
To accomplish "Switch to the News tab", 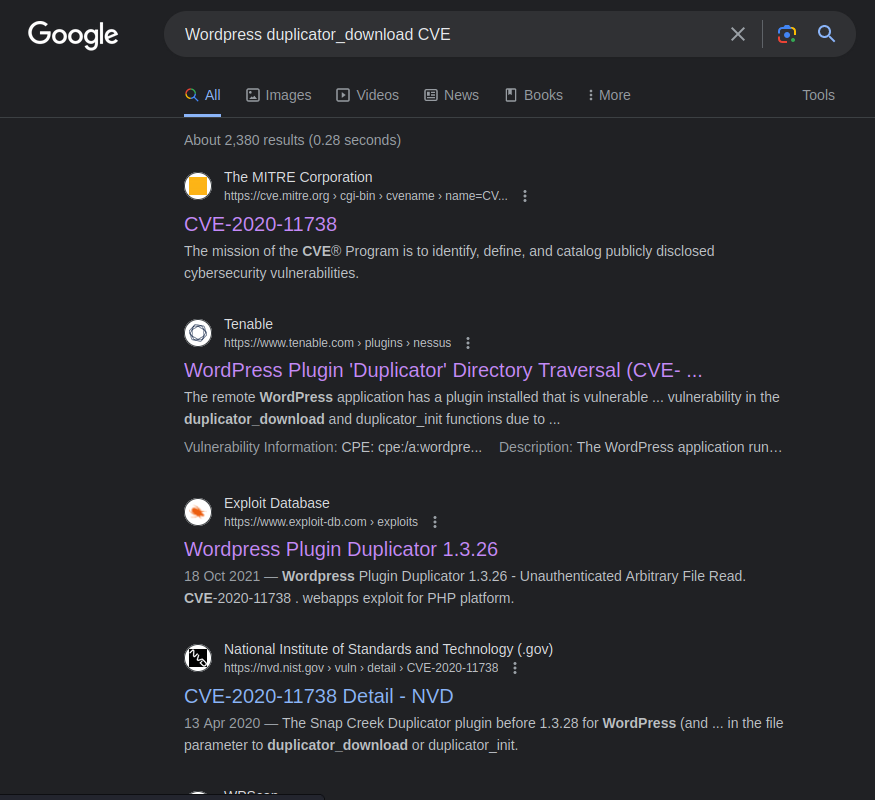I will [x=451, y=95].
